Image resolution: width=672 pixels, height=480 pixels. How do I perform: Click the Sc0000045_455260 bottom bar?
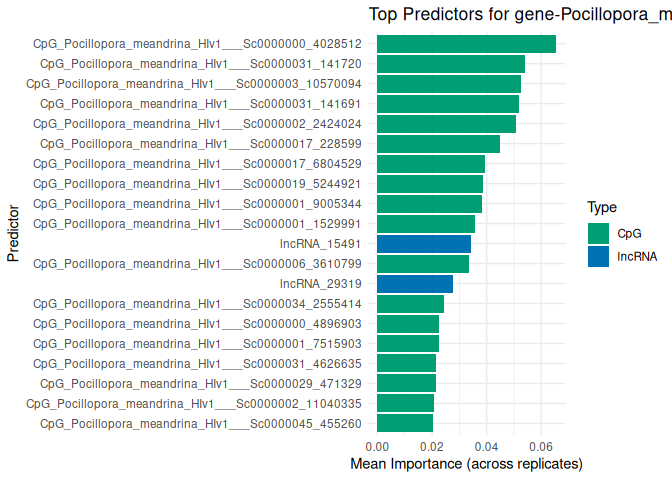(405, 424)
